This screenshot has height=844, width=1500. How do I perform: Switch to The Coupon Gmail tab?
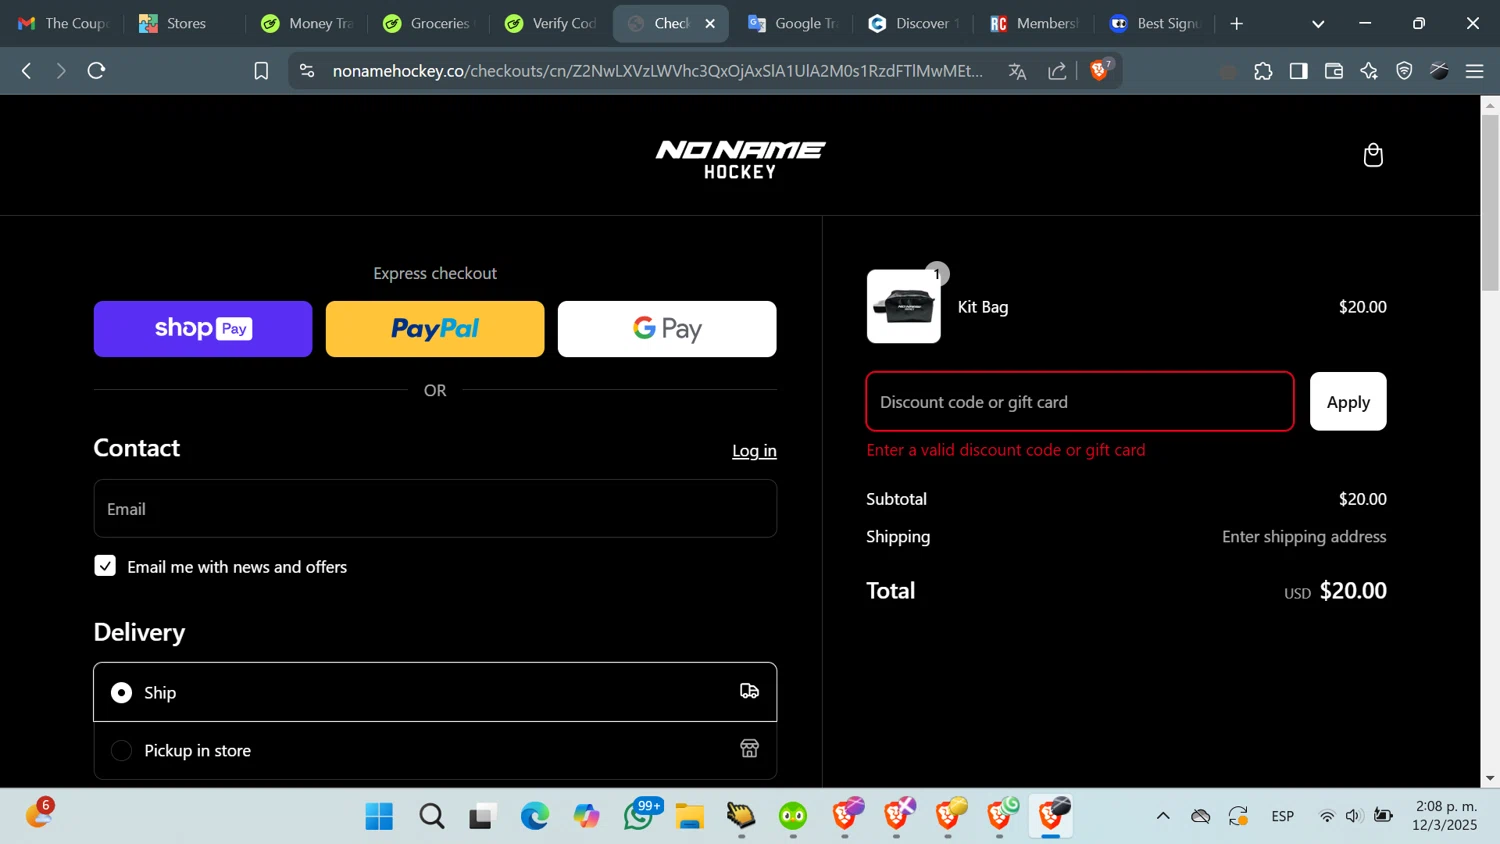[62, 23]
